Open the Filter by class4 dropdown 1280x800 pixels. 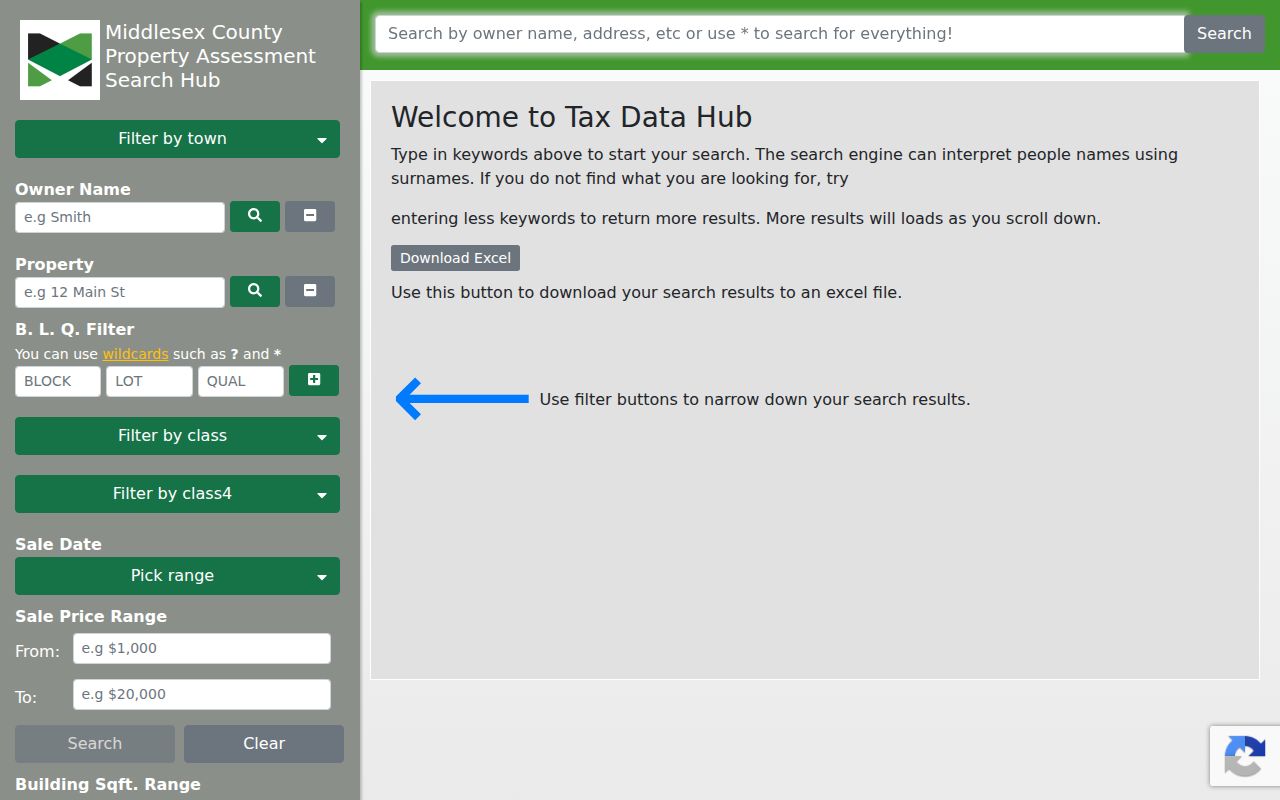pyautogui.click(x=177, y=494)
